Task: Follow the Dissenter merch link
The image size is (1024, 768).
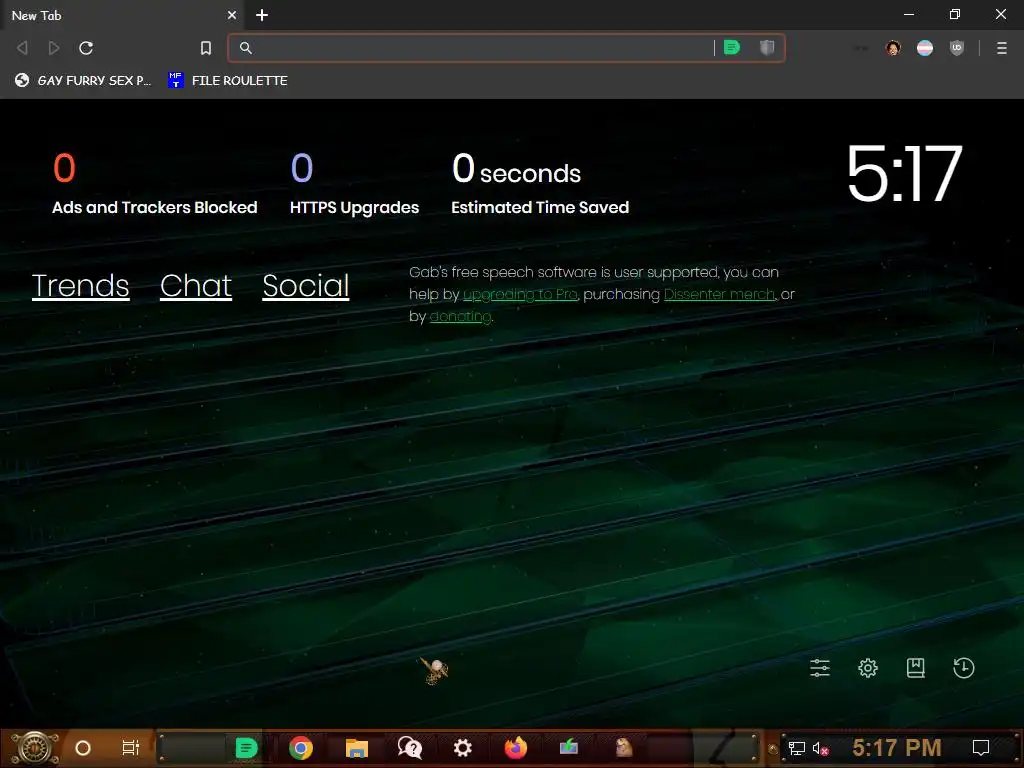Action: tap(719, 295)
